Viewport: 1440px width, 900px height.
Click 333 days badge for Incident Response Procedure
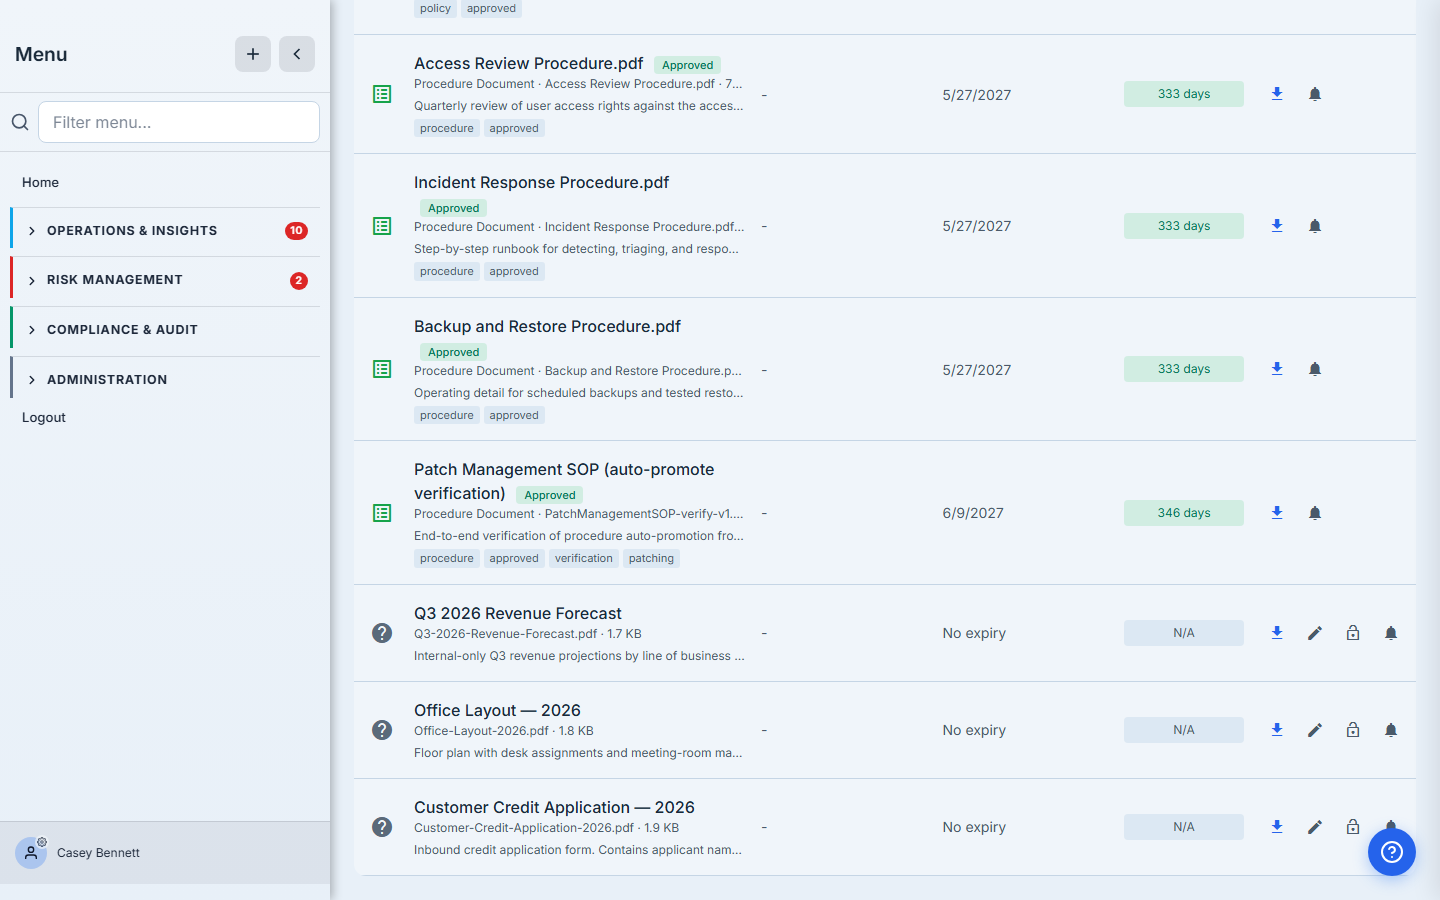point(1184,226)
